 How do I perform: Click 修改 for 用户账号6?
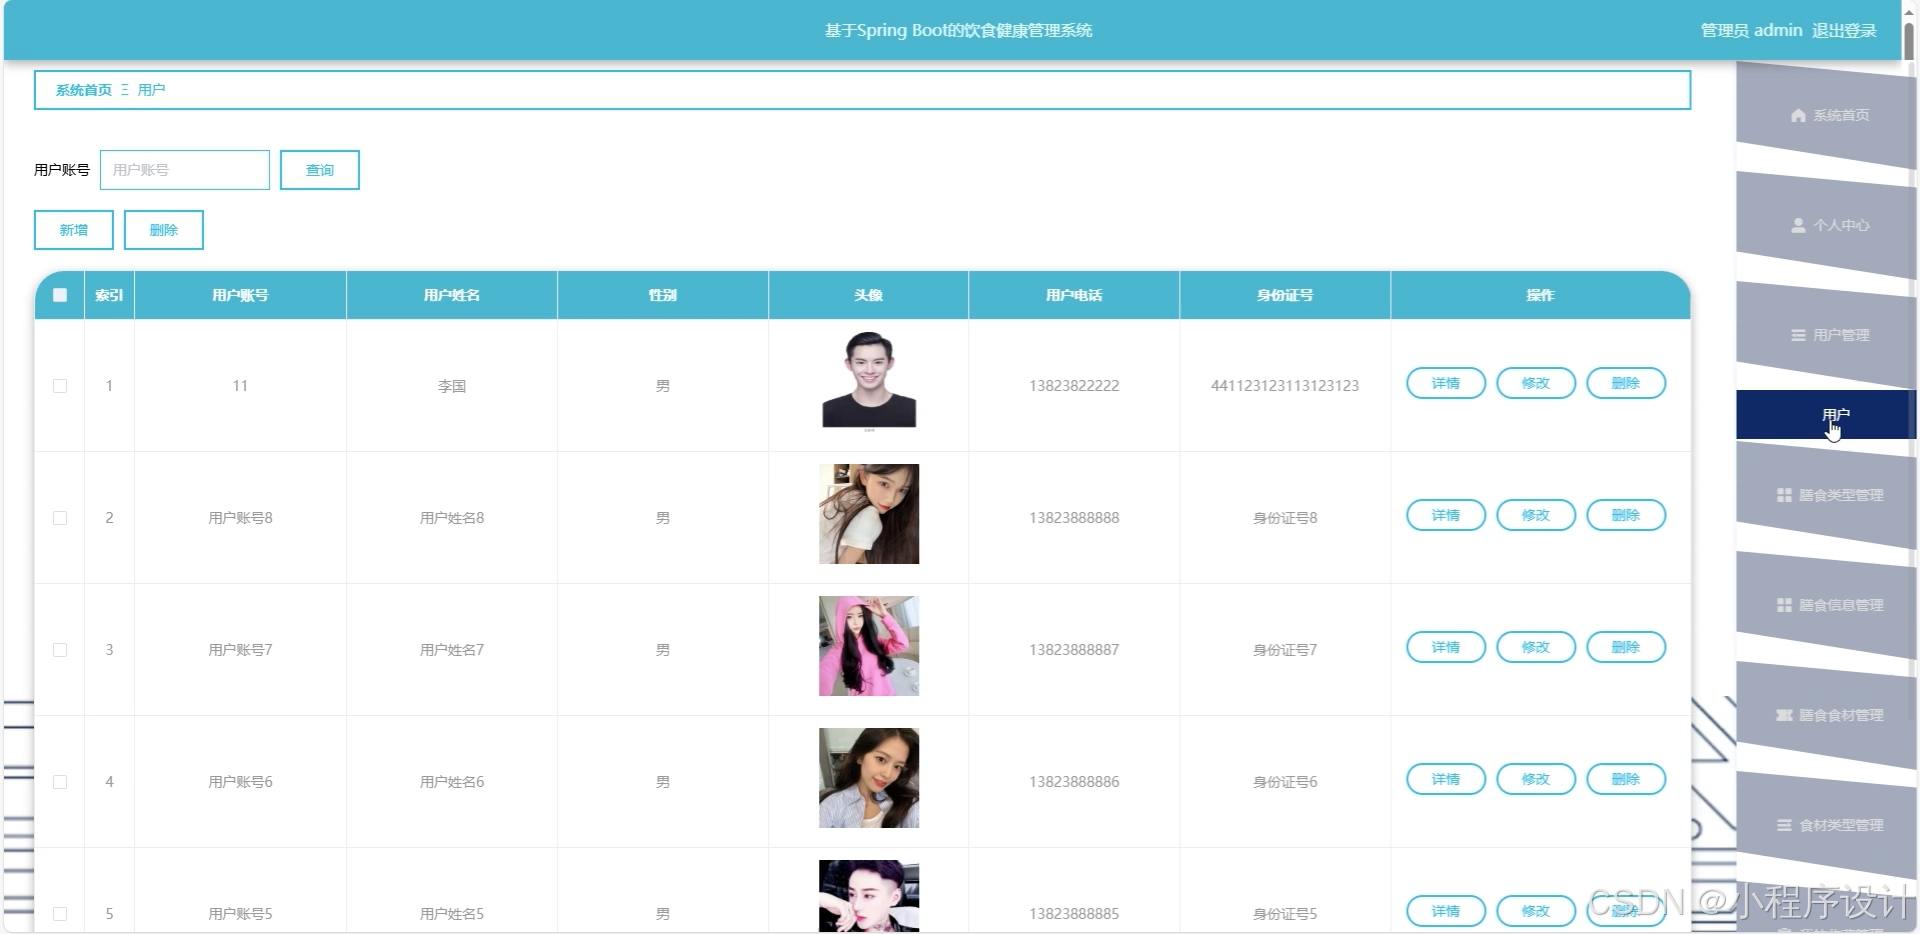(1536, 779)
